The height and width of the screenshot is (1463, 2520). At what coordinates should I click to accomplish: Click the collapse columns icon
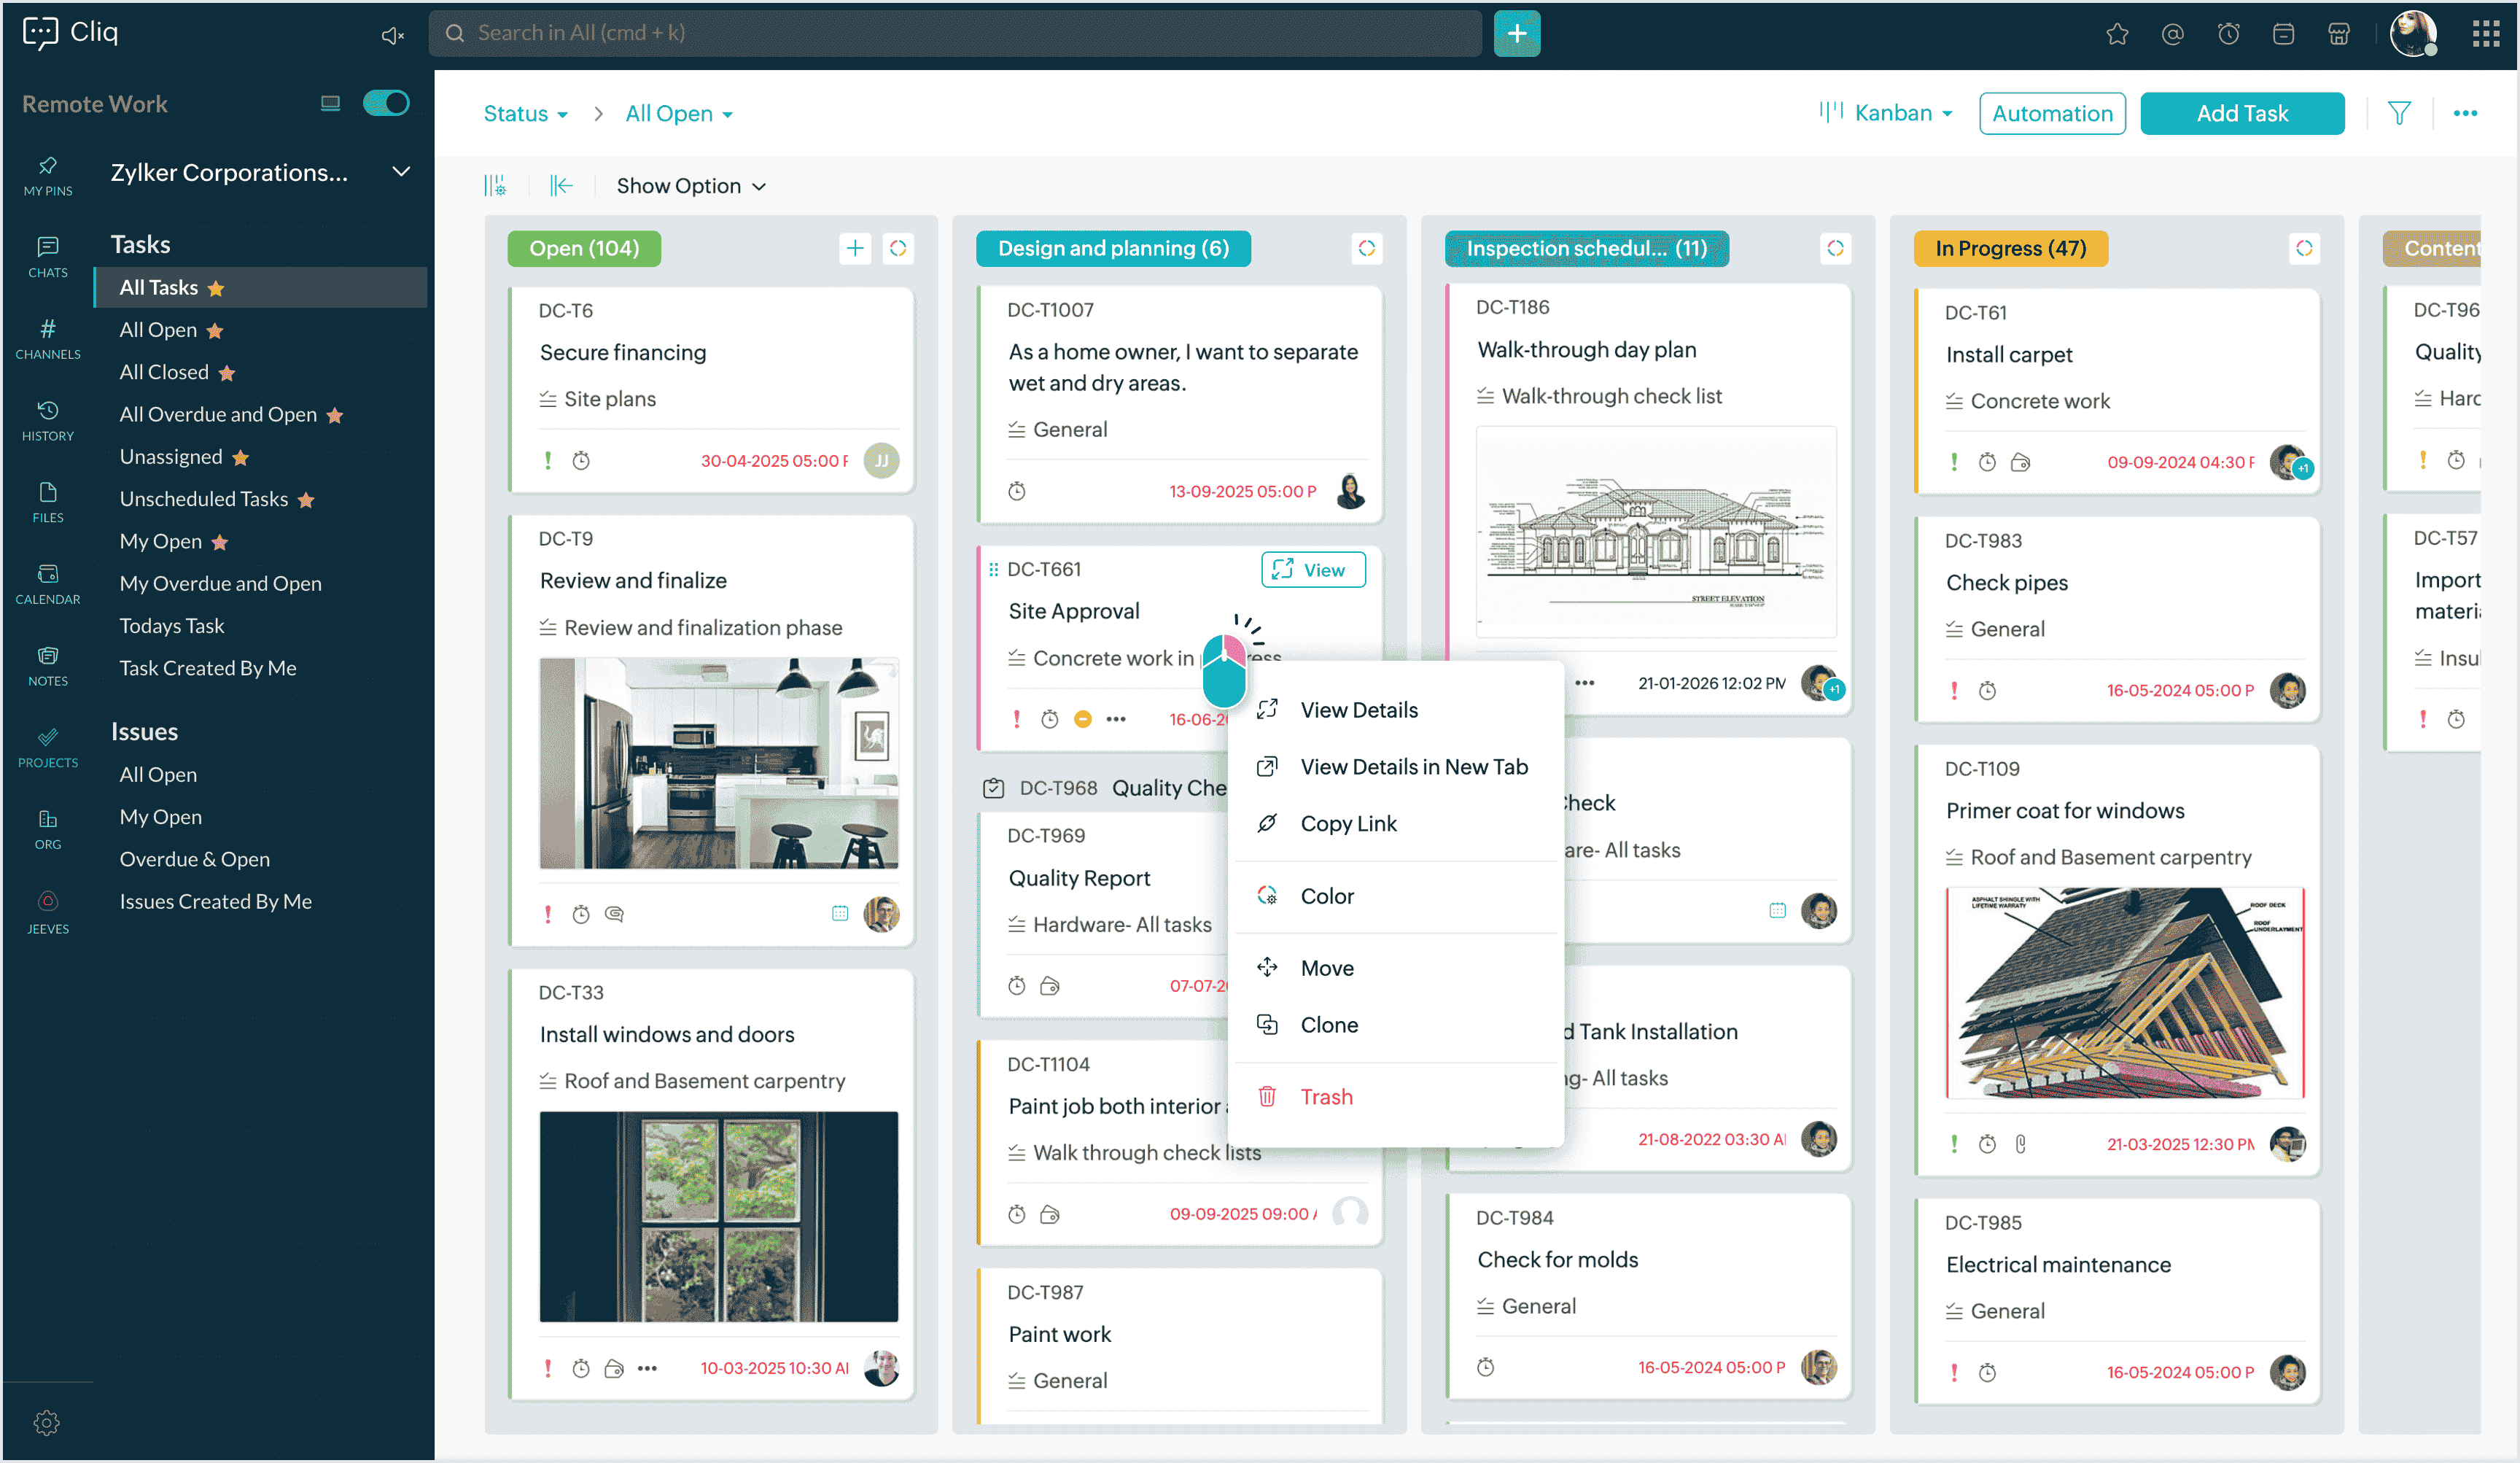tap(561, 186)
